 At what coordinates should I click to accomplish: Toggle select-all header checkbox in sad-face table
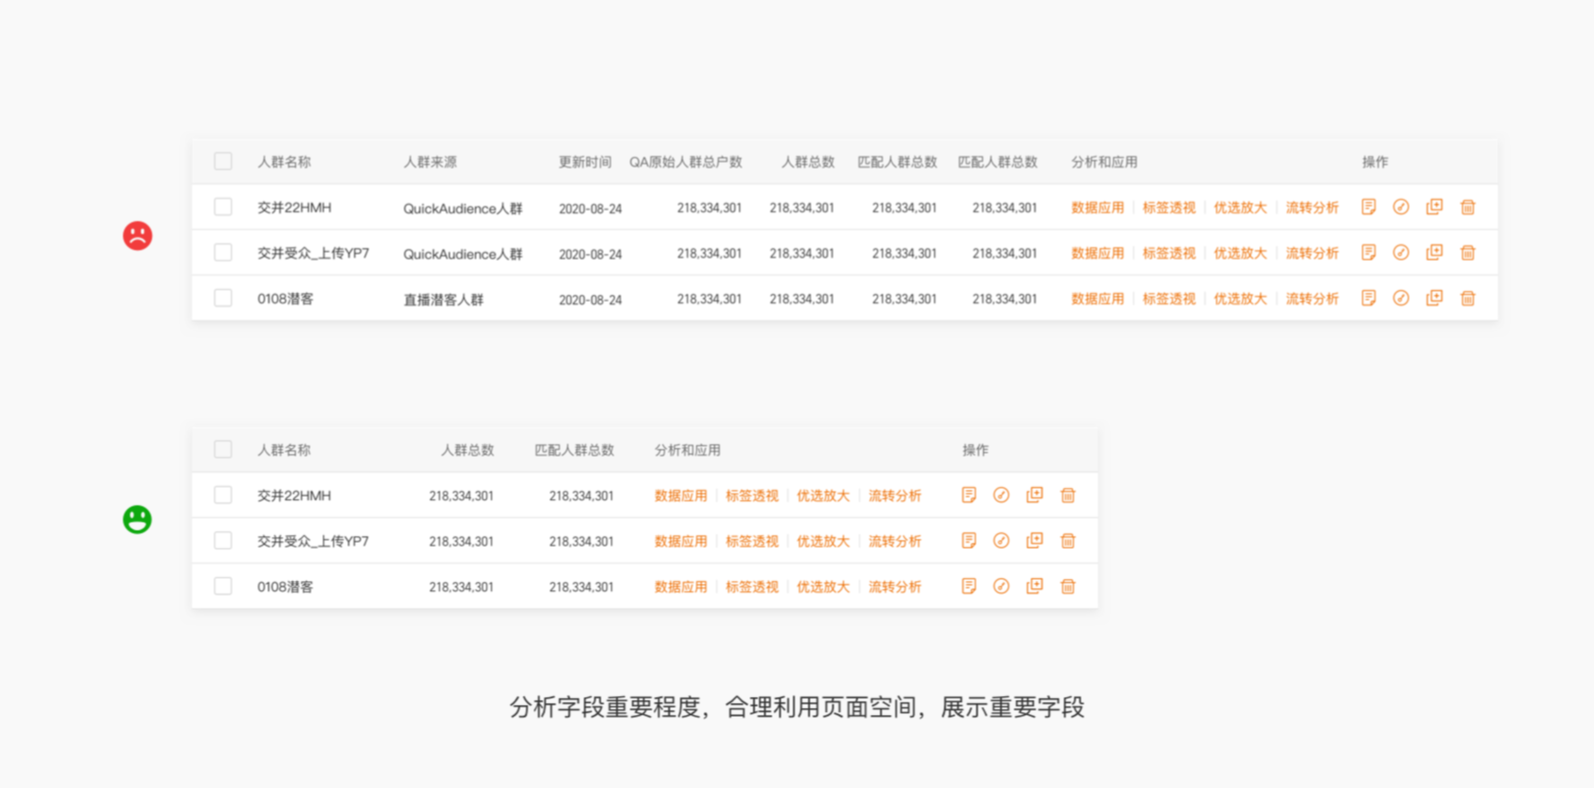[x=223, y=161]
